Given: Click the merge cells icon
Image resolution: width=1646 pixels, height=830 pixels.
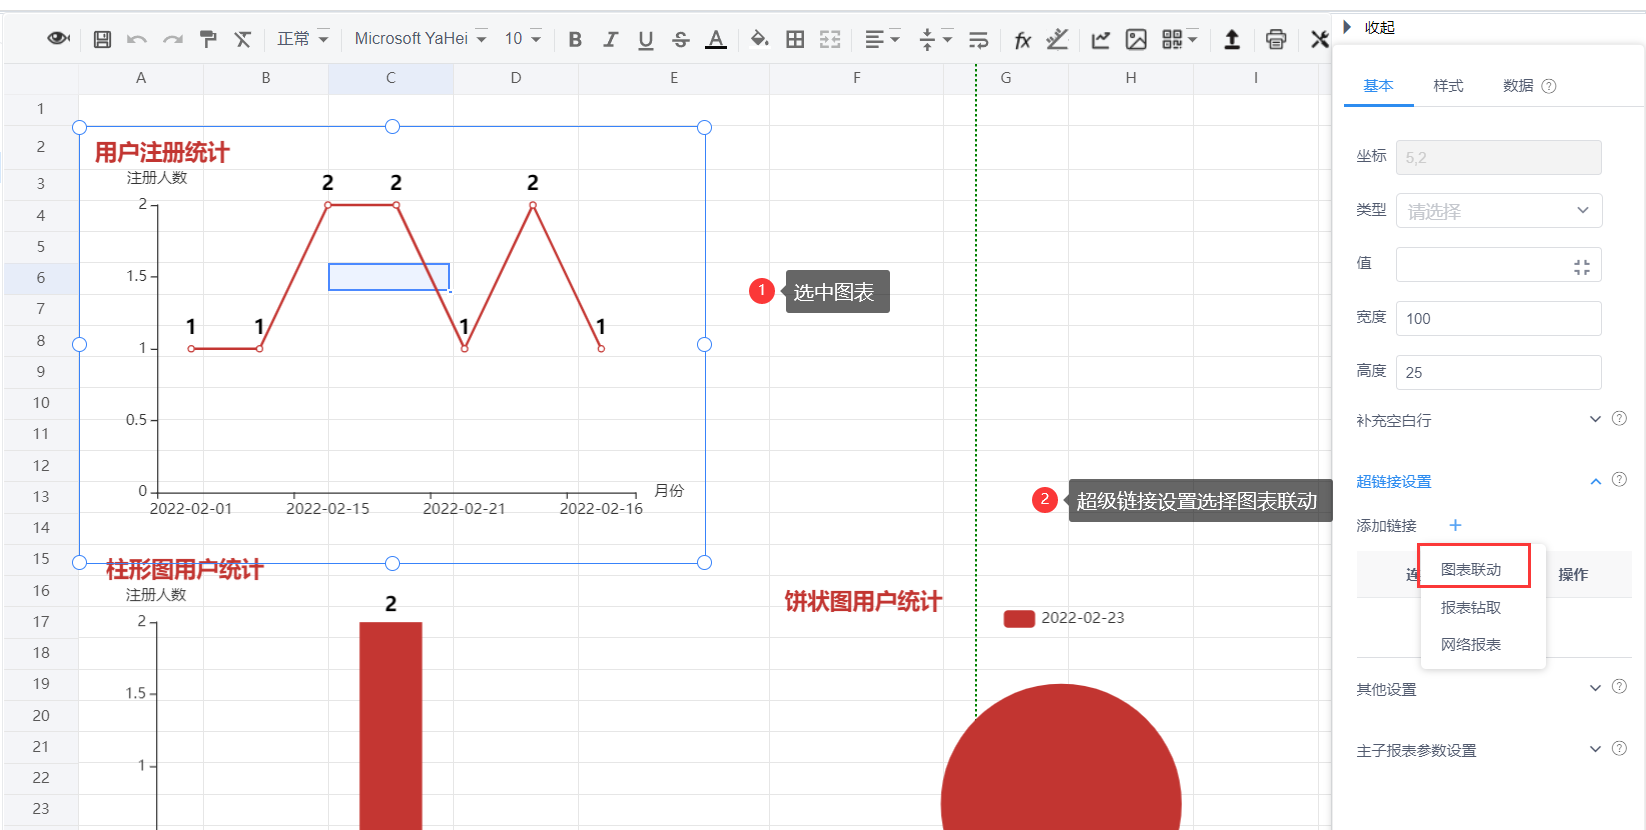Looking at the screenshot, I should (x=830, y=39).
